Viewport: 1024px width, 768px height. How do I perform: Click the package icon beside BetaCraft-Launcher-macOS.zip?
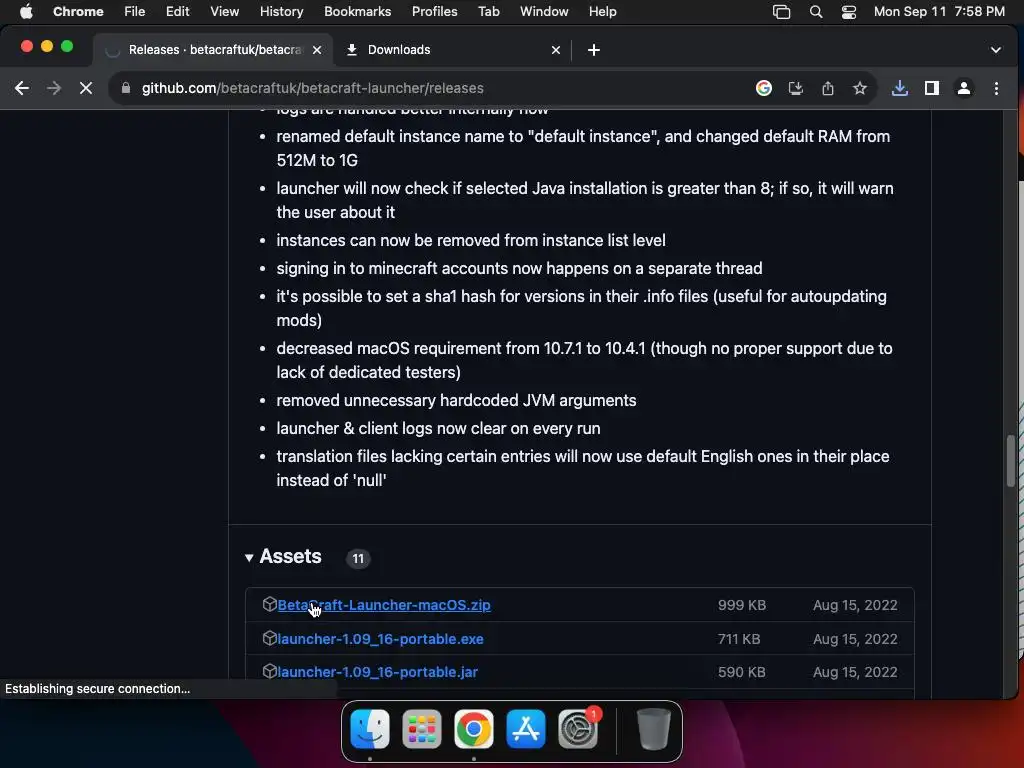(270, 604)
